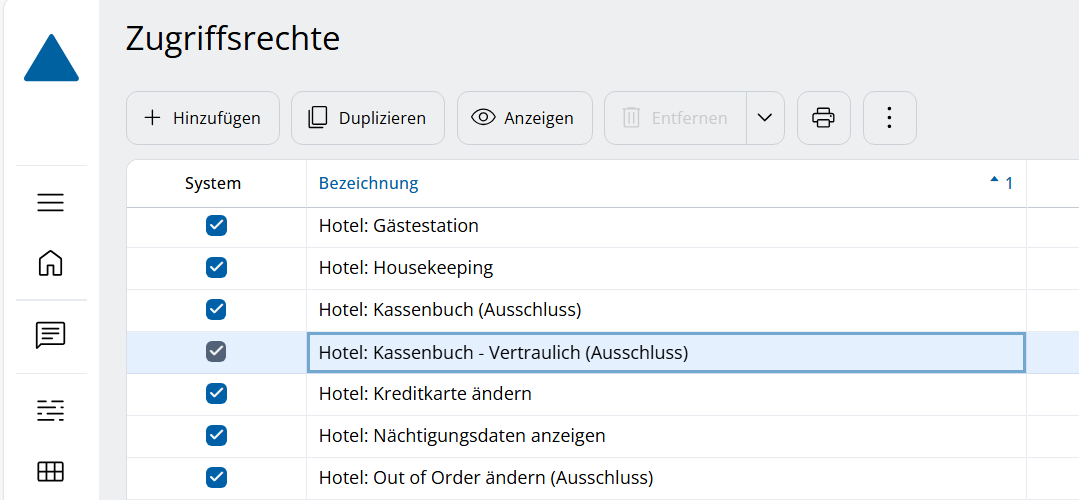Select row Hotel: Out of Order ändern (Ausschluss)

coord(486,478)
